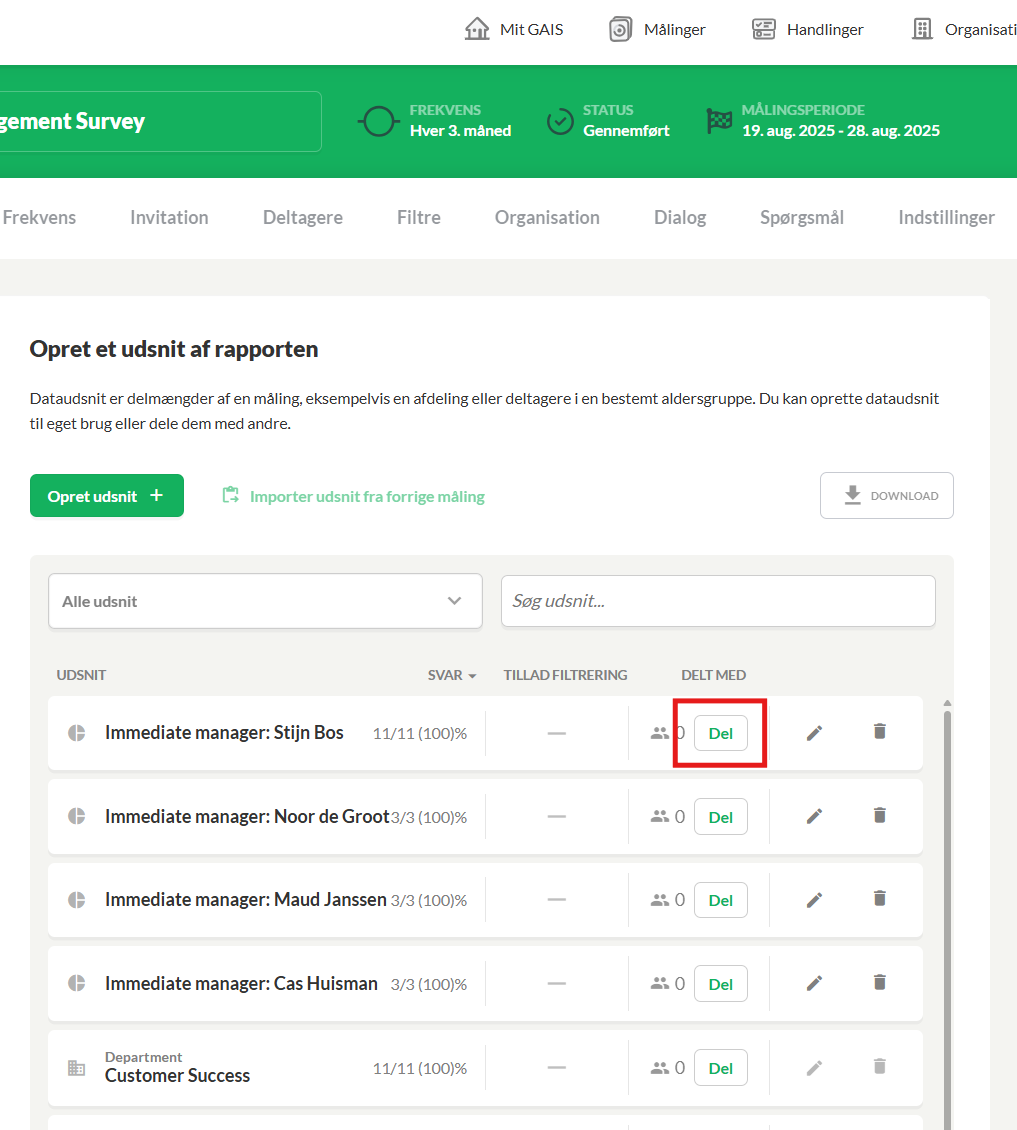This screenshot has width=1017, height=1130.
Task: Click pie chart icon for Cas Huisman
Action: pyautogui.click(x=76, y=984)
